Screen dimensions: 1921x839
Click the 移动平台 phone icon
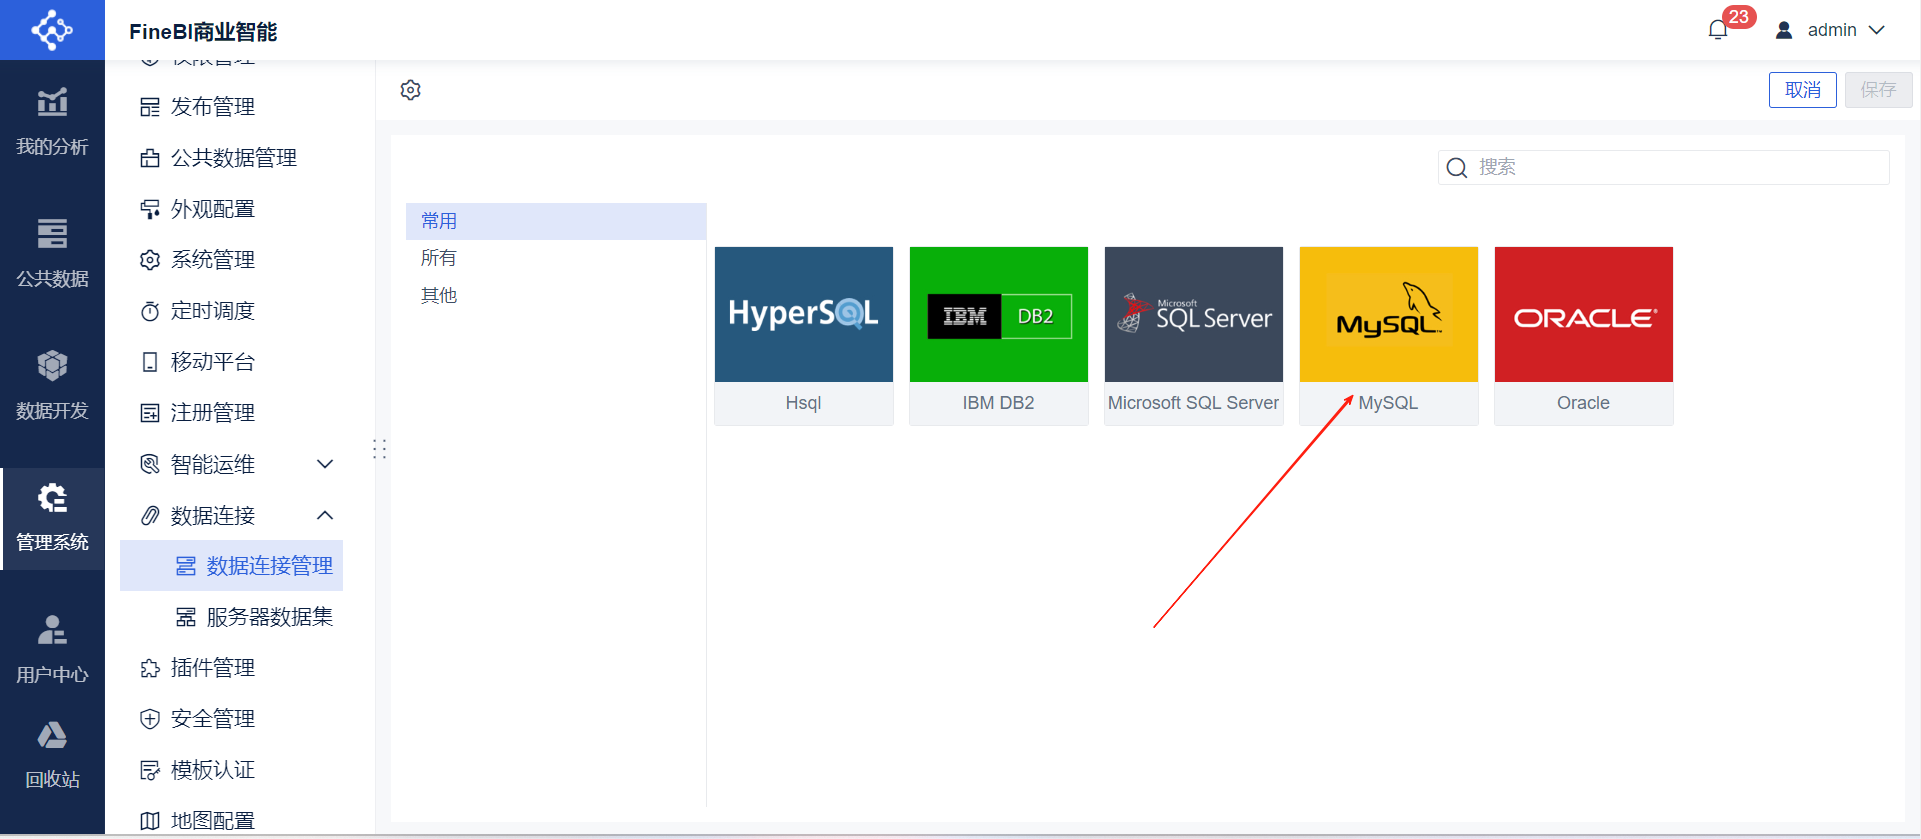click(150, 362)
